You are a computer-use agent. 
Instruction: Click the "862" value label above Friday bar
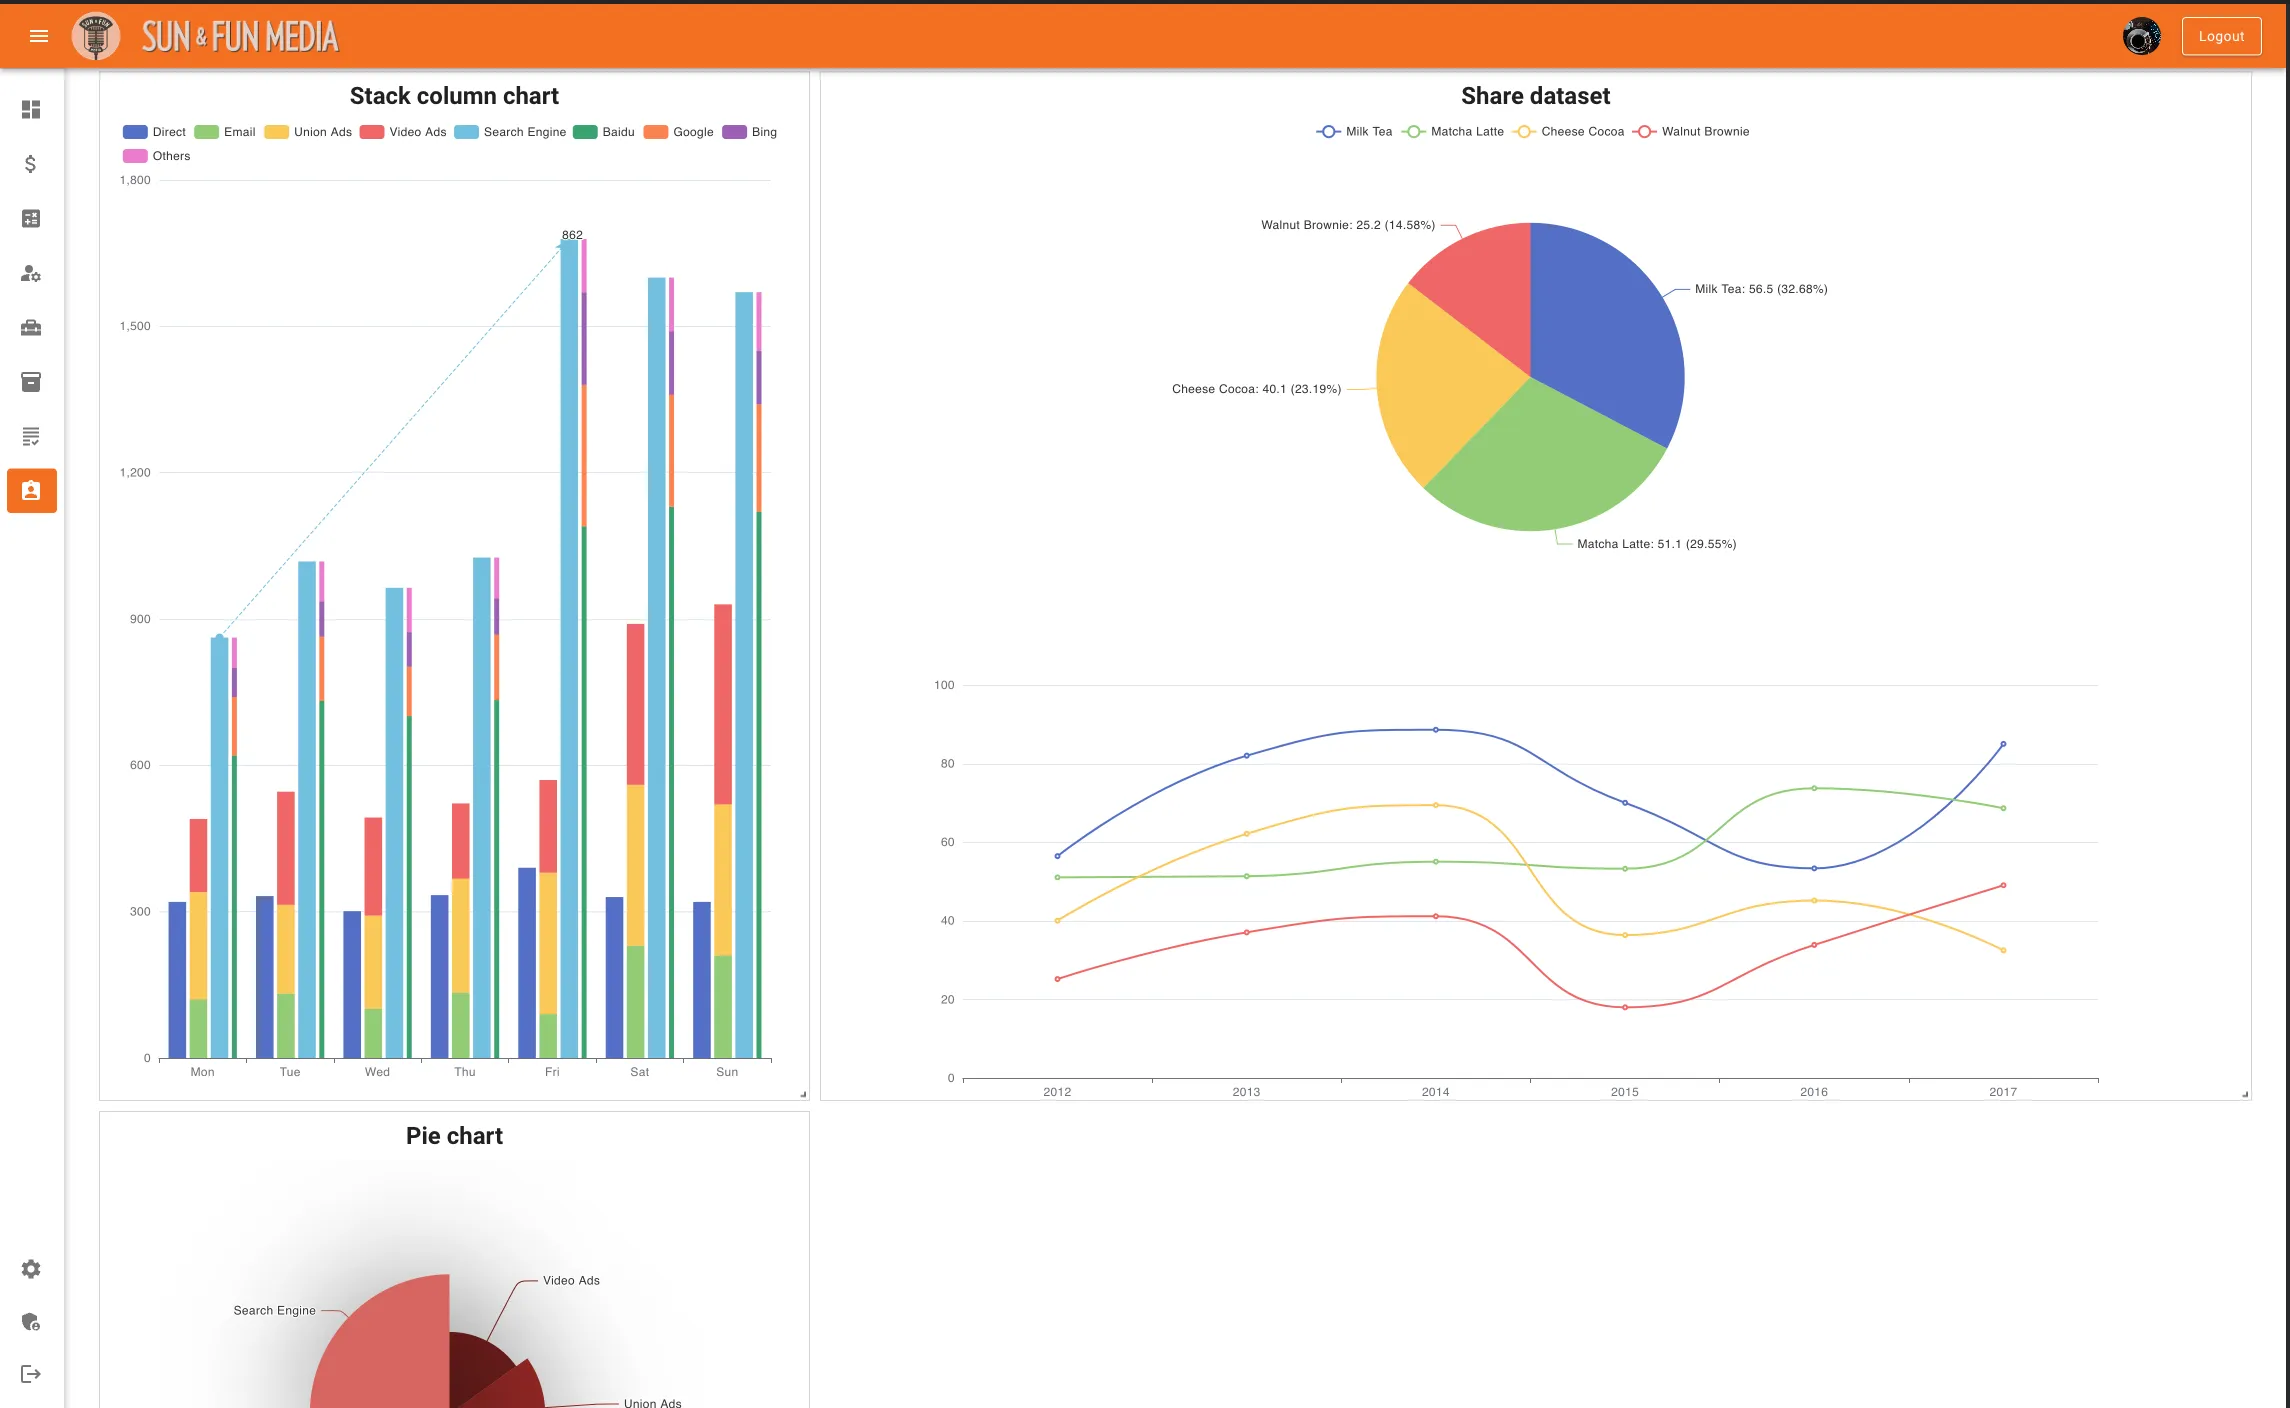point(572,235)
